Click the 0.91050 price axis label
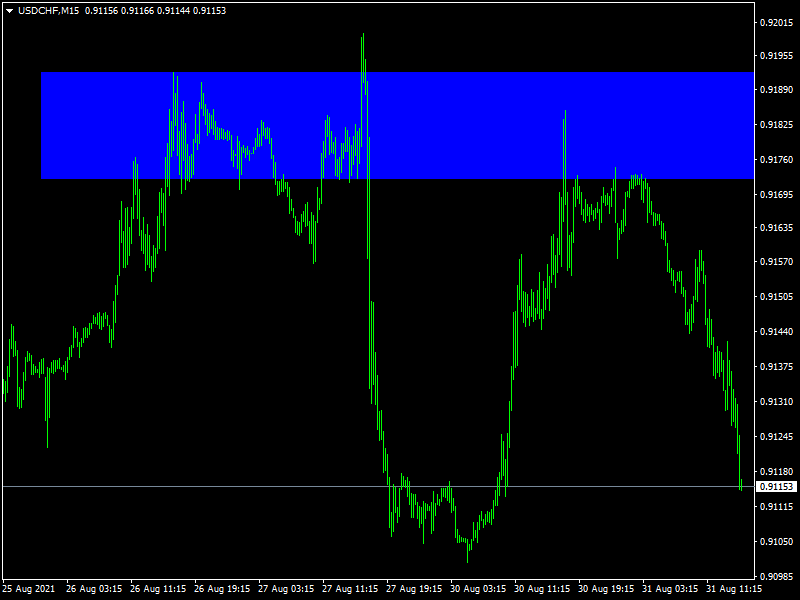 777,541
